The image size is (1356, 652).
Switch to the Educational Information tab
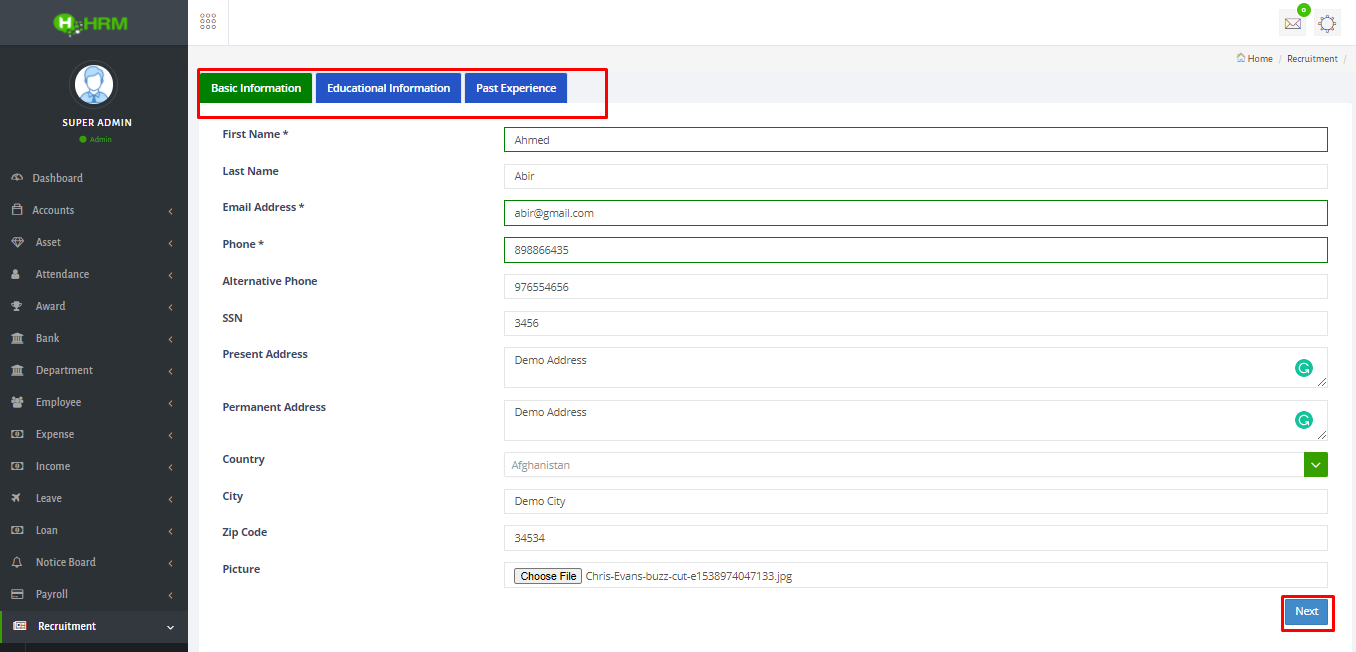(x=388, y=88)
